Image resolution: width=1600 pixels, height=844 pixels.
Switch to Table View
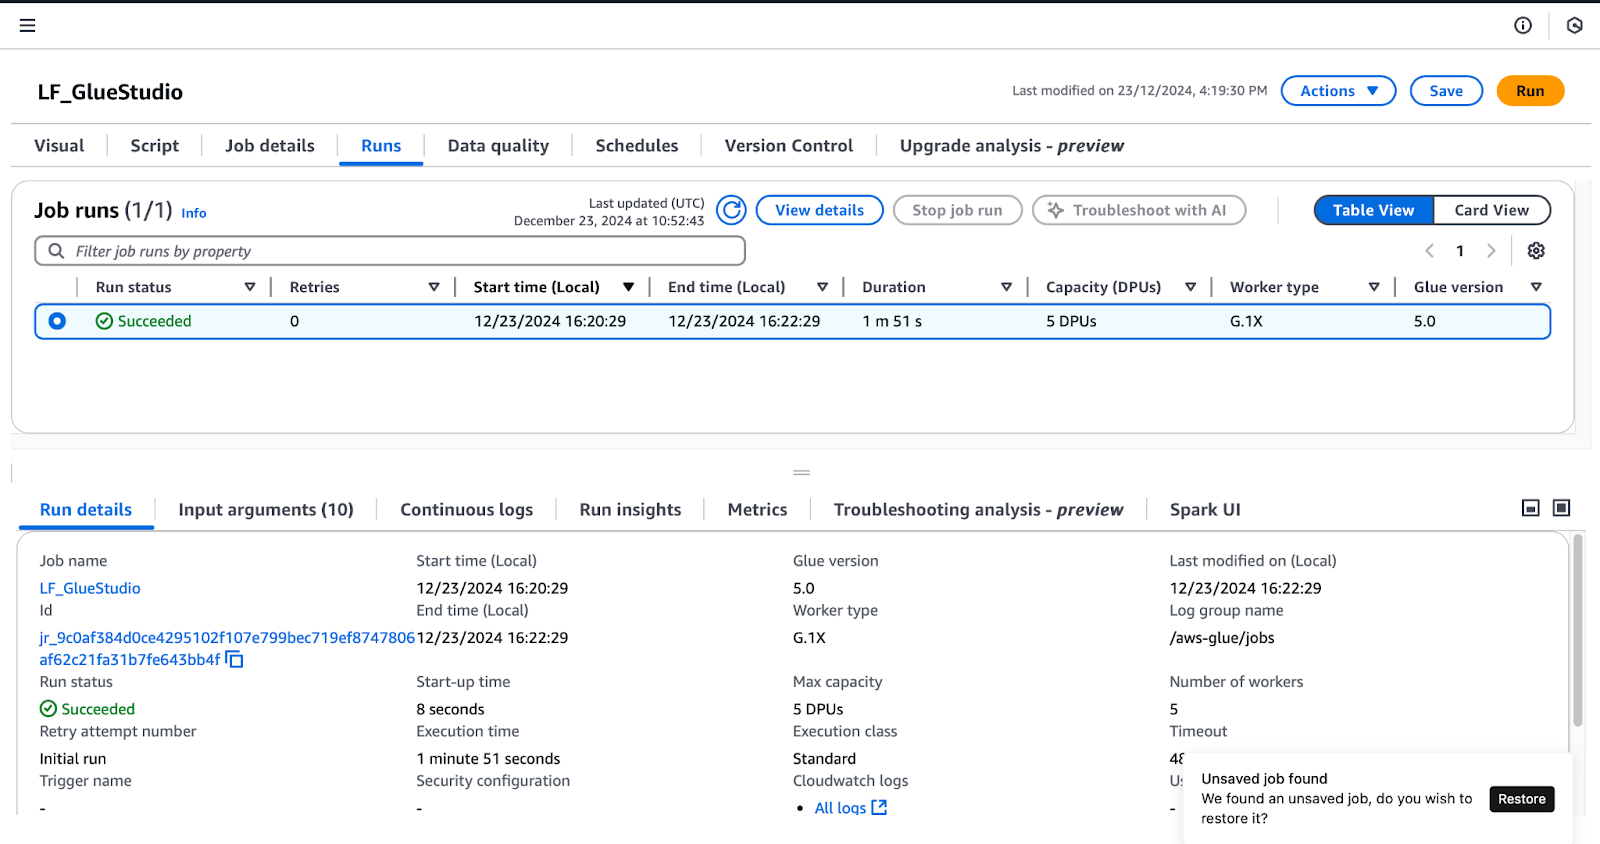(1373, 210)
